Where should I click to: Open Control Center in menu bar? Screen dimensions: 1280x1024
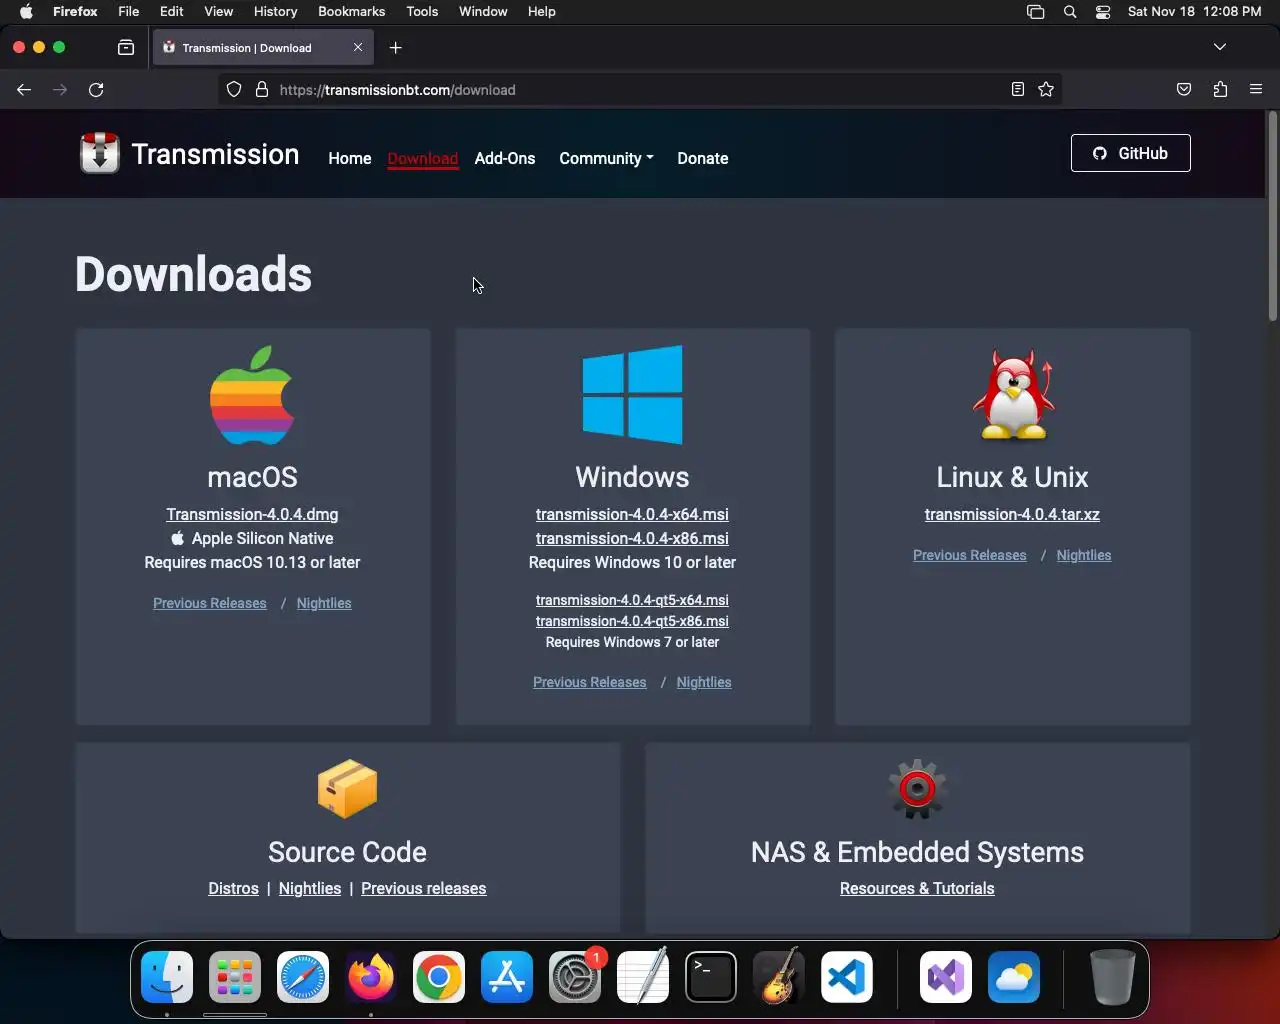click(1103, 11)
